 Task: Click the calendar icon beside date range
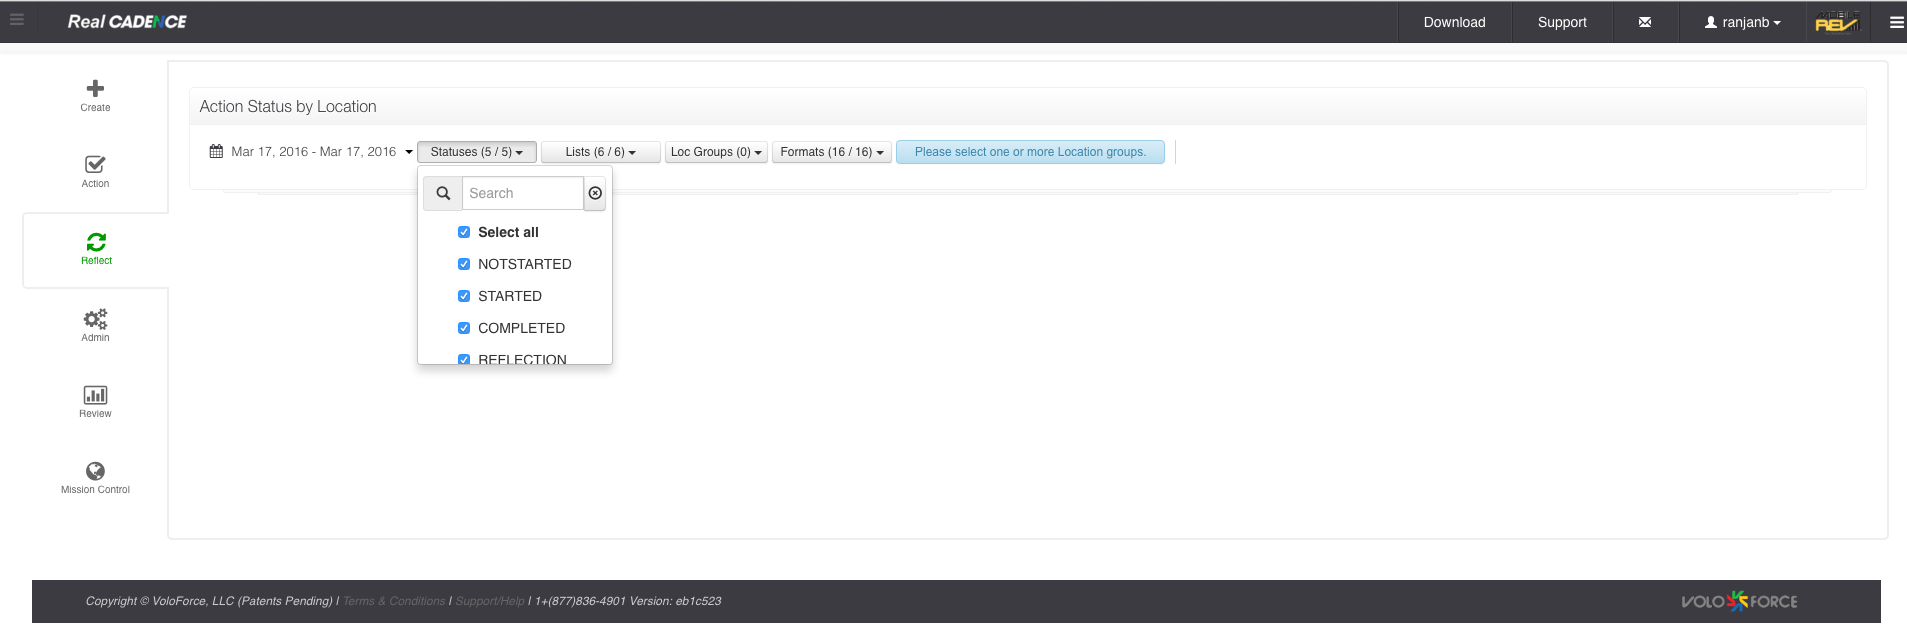[216, 152]
